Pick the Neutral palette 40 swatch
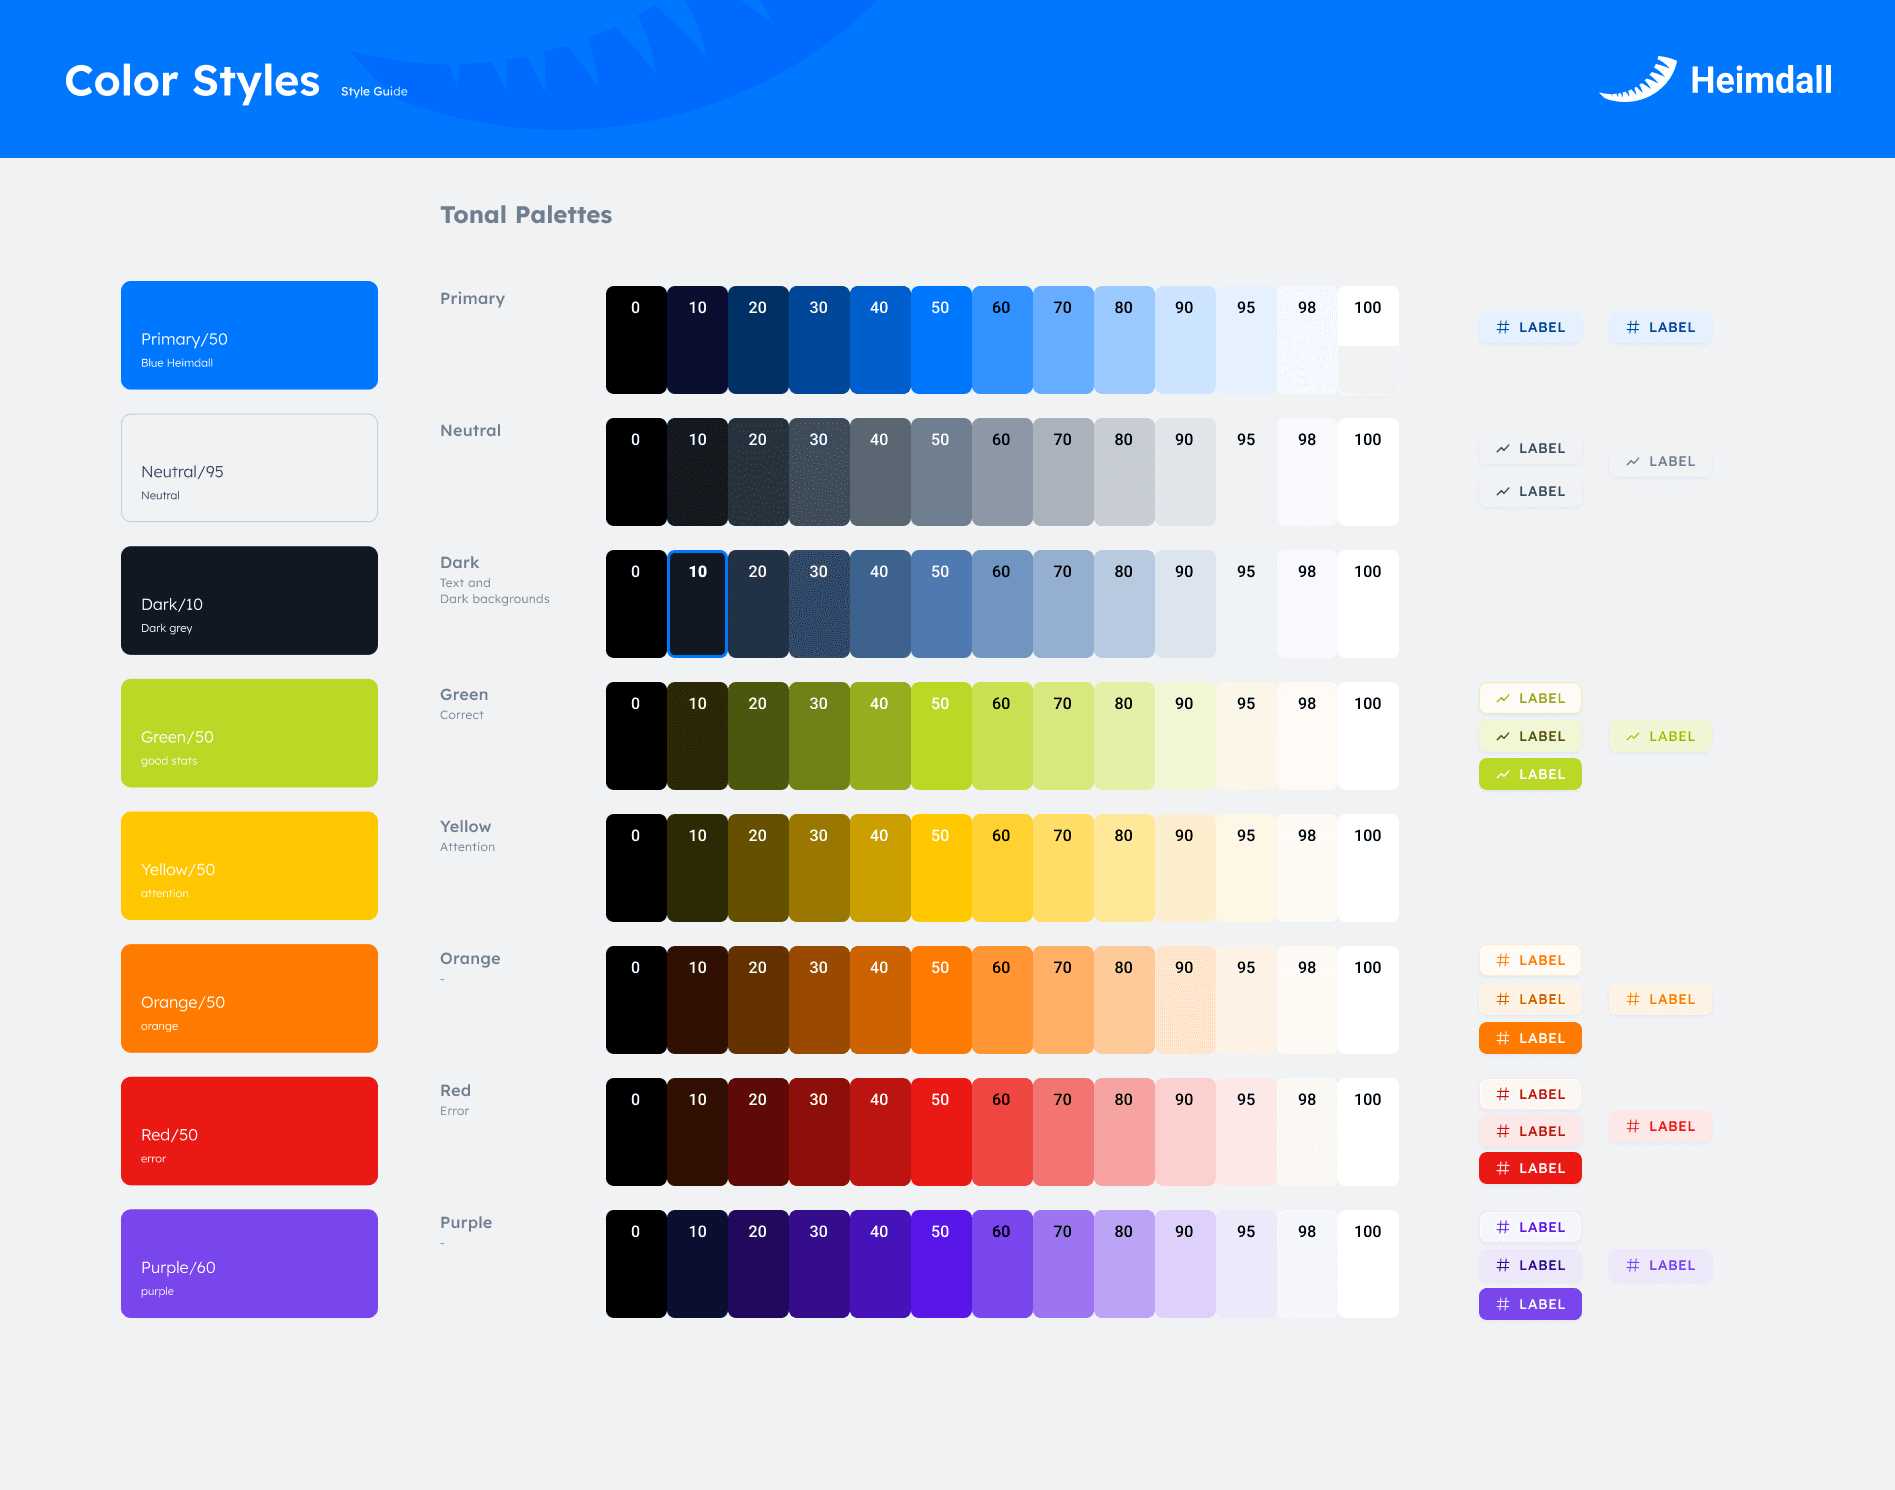The height and width of the screenshot is (1490, 1895). pos(880,472)
